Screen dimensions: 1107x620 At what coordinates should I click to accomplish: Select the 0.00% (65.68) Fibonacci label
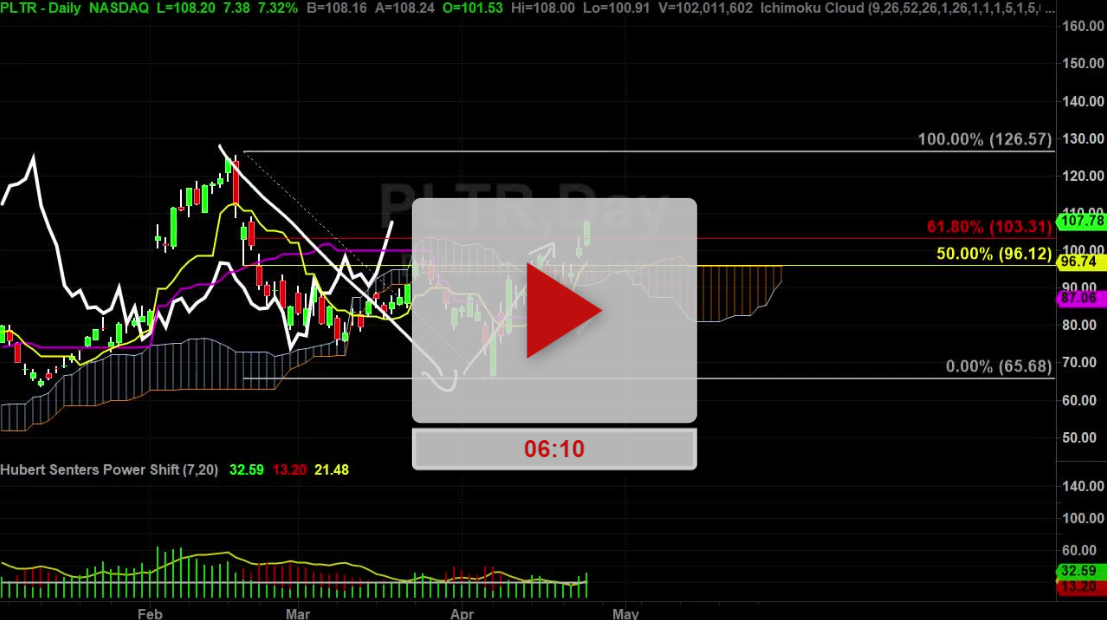click(999, 366)
